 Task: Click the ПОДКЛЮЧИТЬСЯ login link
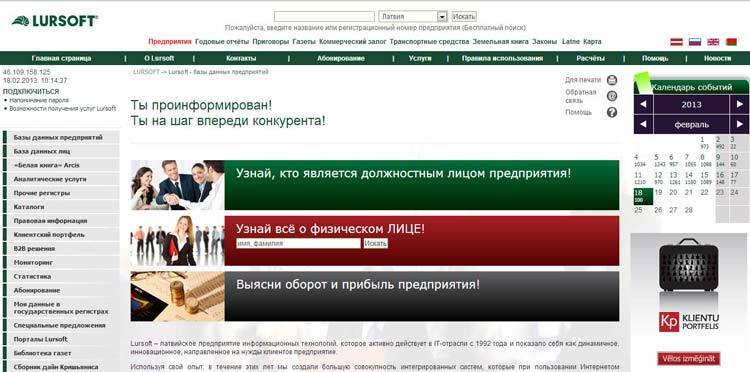coord(31,91)
